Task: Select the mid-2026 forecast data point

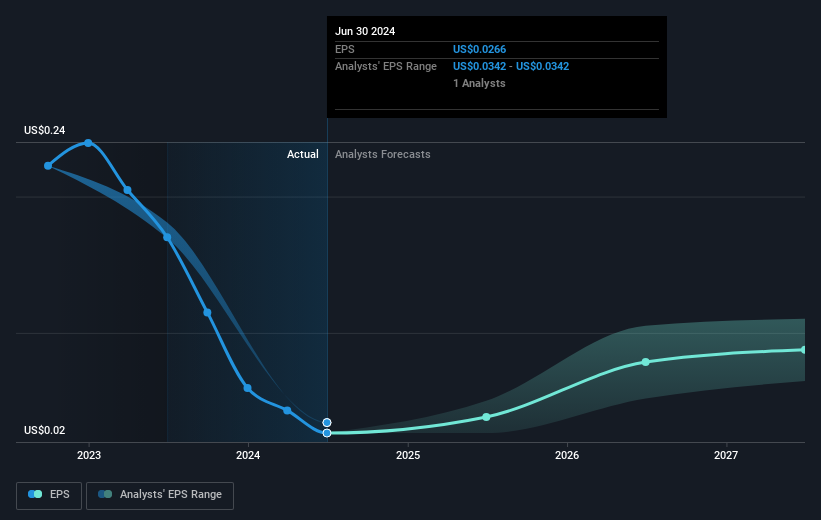Action: click(x=646, y=362)
